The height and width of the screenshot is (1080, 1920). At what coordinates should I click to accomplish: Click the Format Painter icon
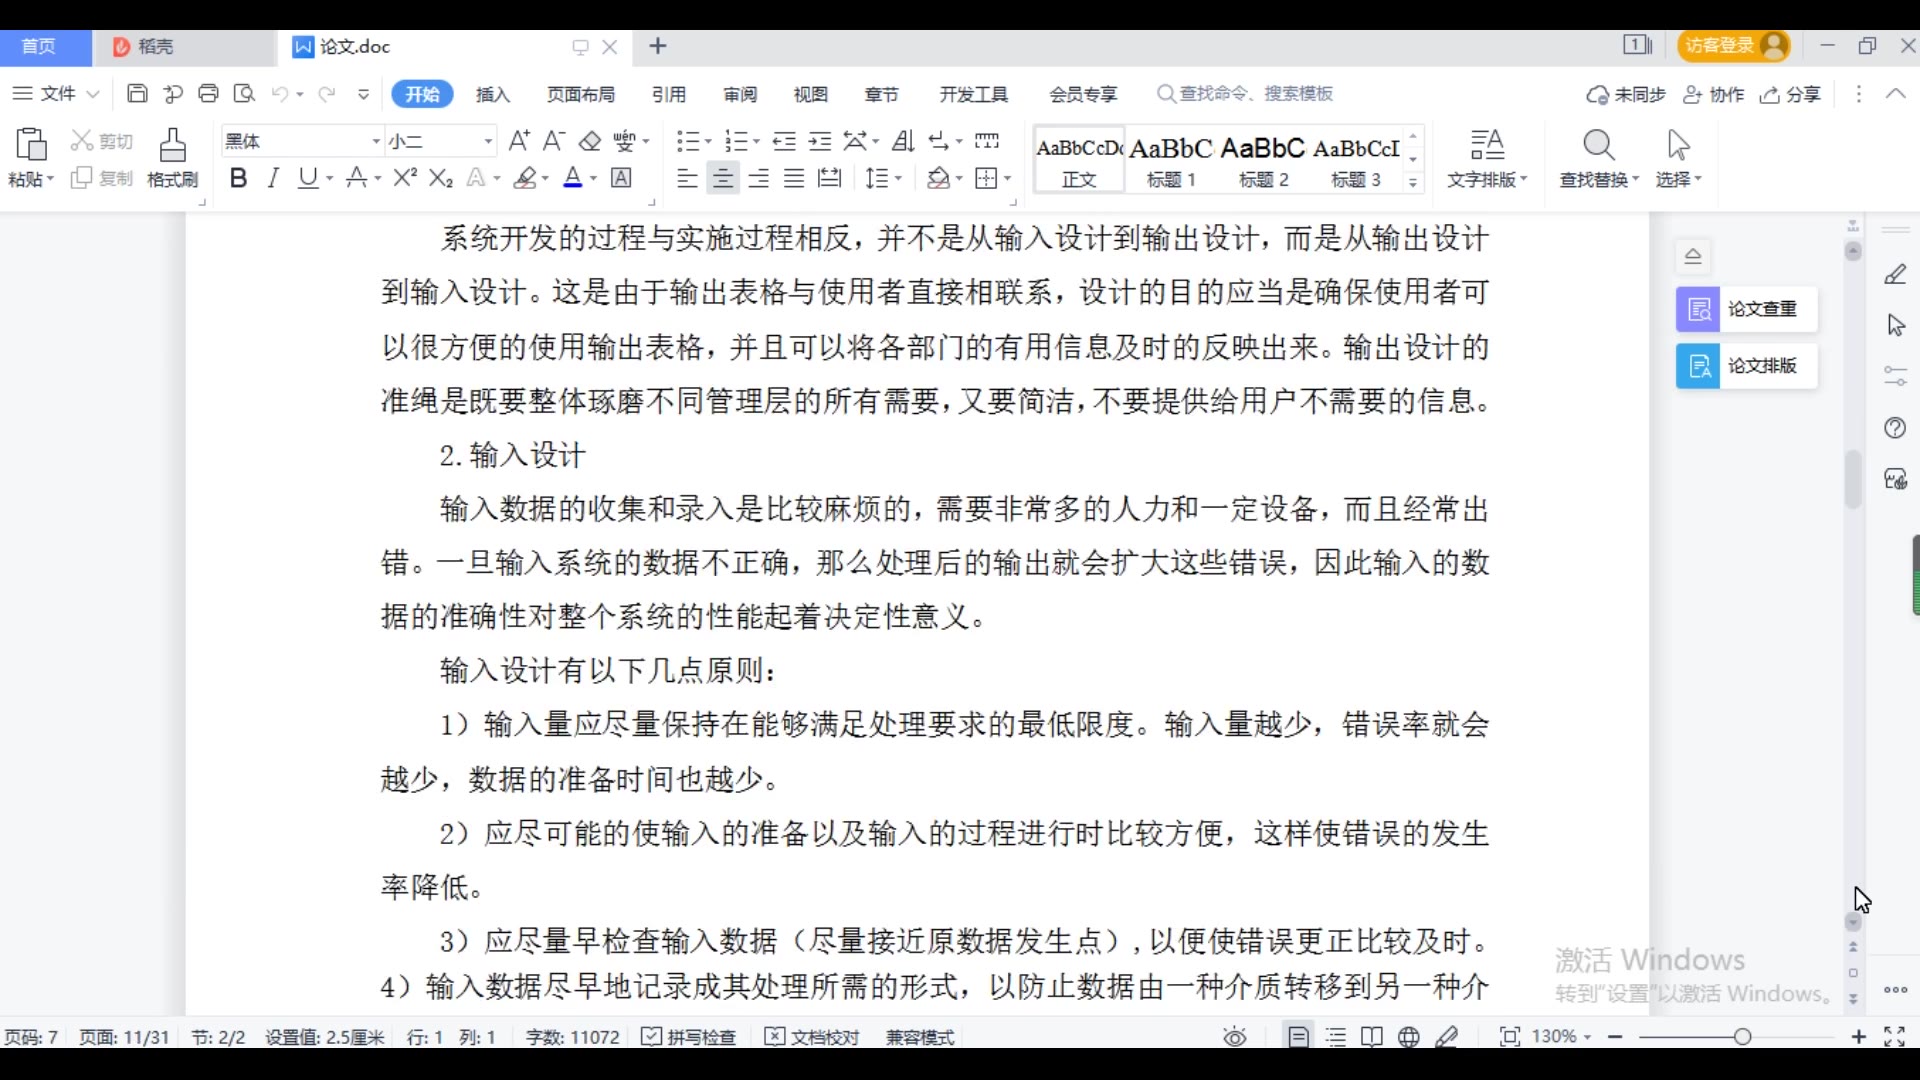[x=172, y=157]
